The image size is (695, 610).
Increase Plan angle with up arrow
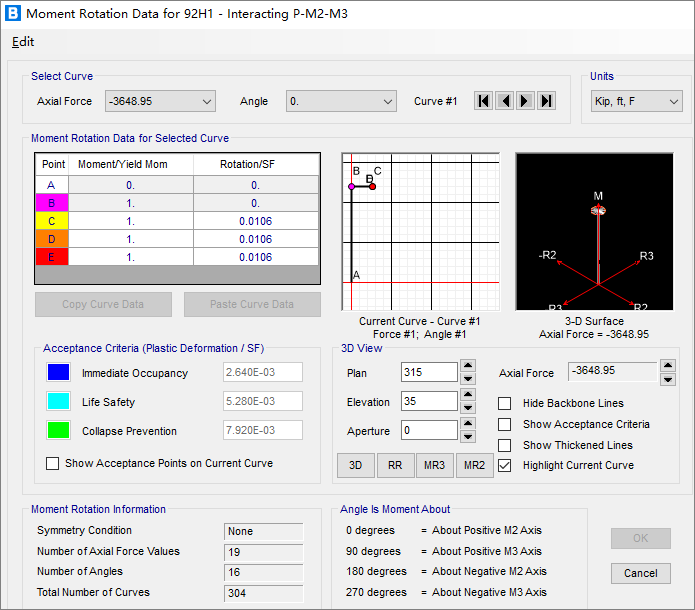pyautogui.click(x=468, y=365)
